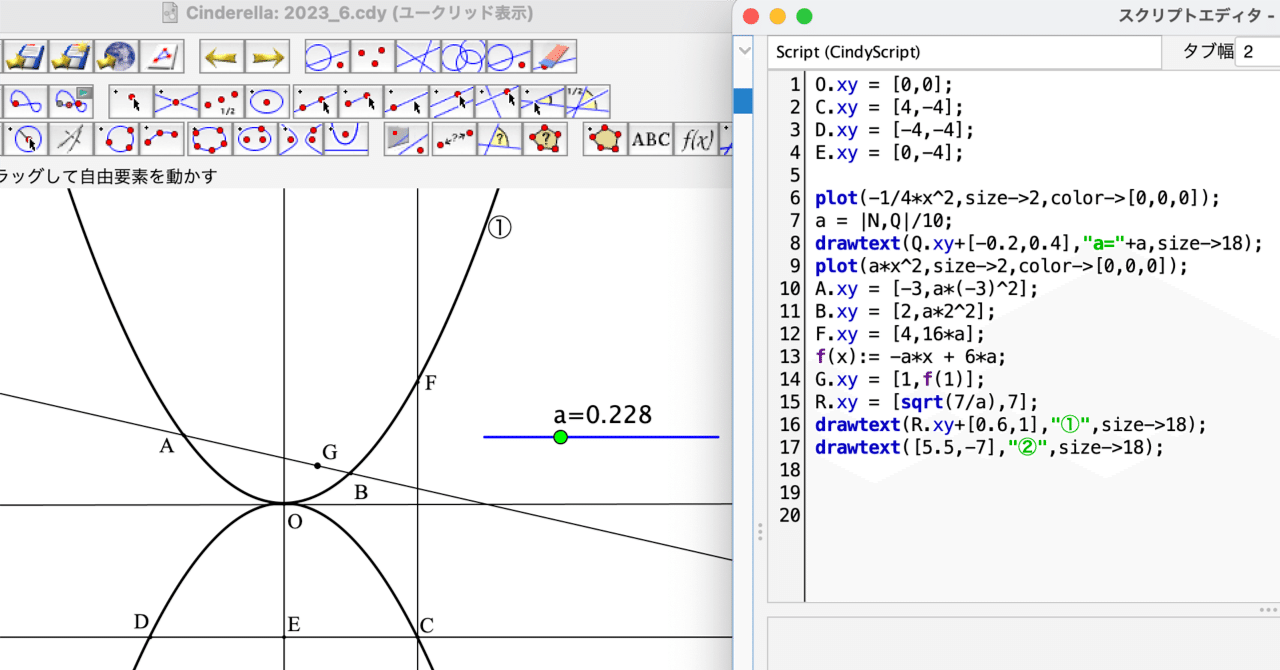The image size is (1280, 670).
Task: Click the eraser delete icon
Action: point(553,56)
